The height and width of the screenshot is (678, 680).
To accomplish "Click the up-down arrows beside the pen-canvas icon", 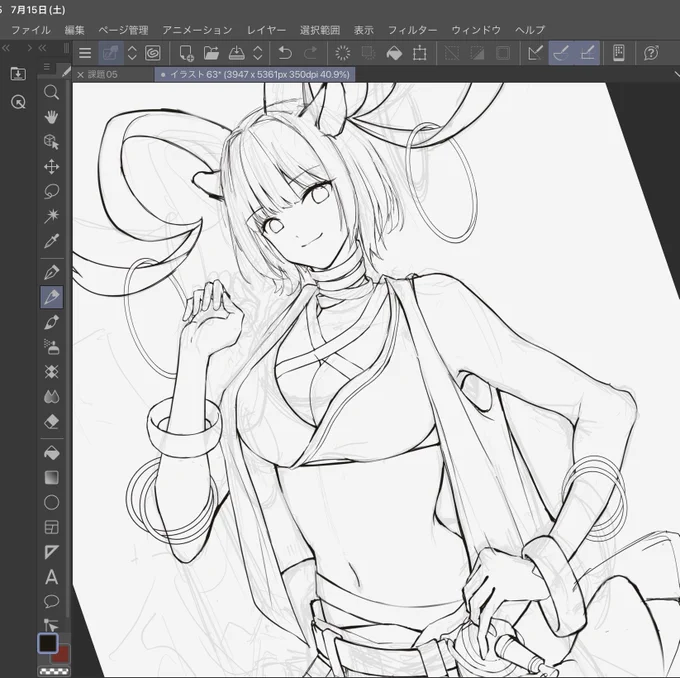I will (132, 53).
